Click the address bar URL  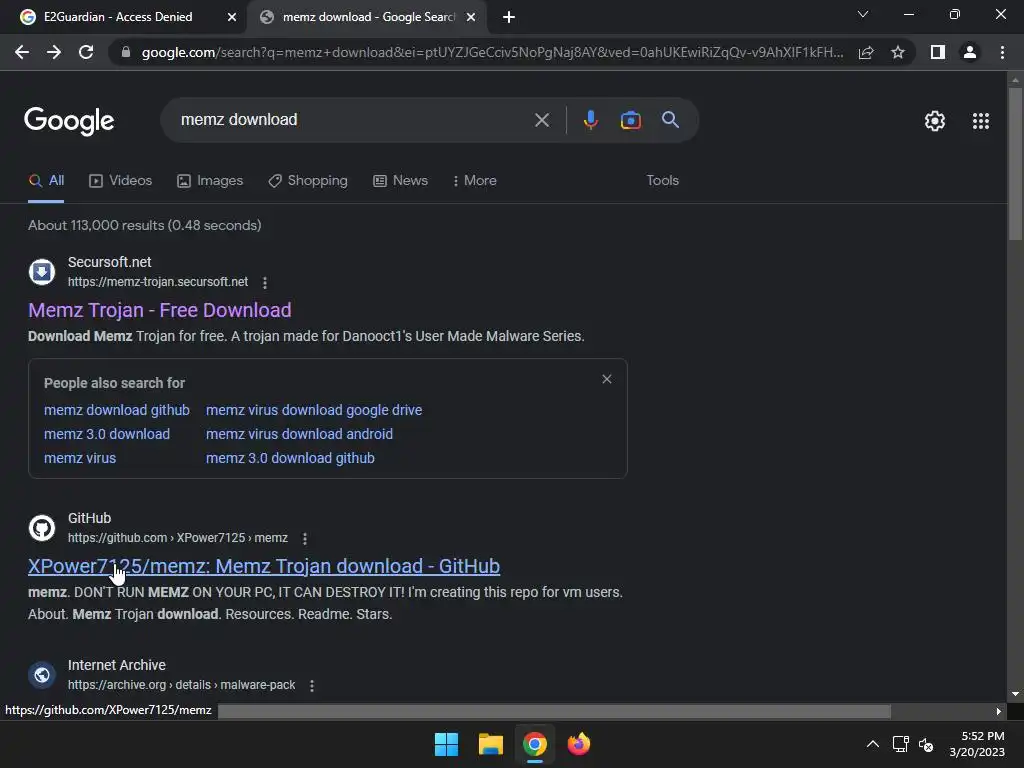[x=492, y=52]
